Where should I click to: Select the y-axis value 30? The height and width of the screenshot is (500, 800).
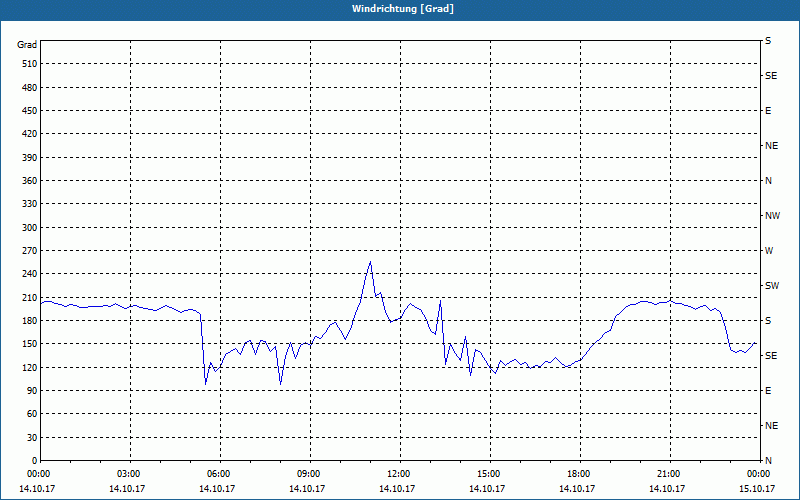(32, 438)
